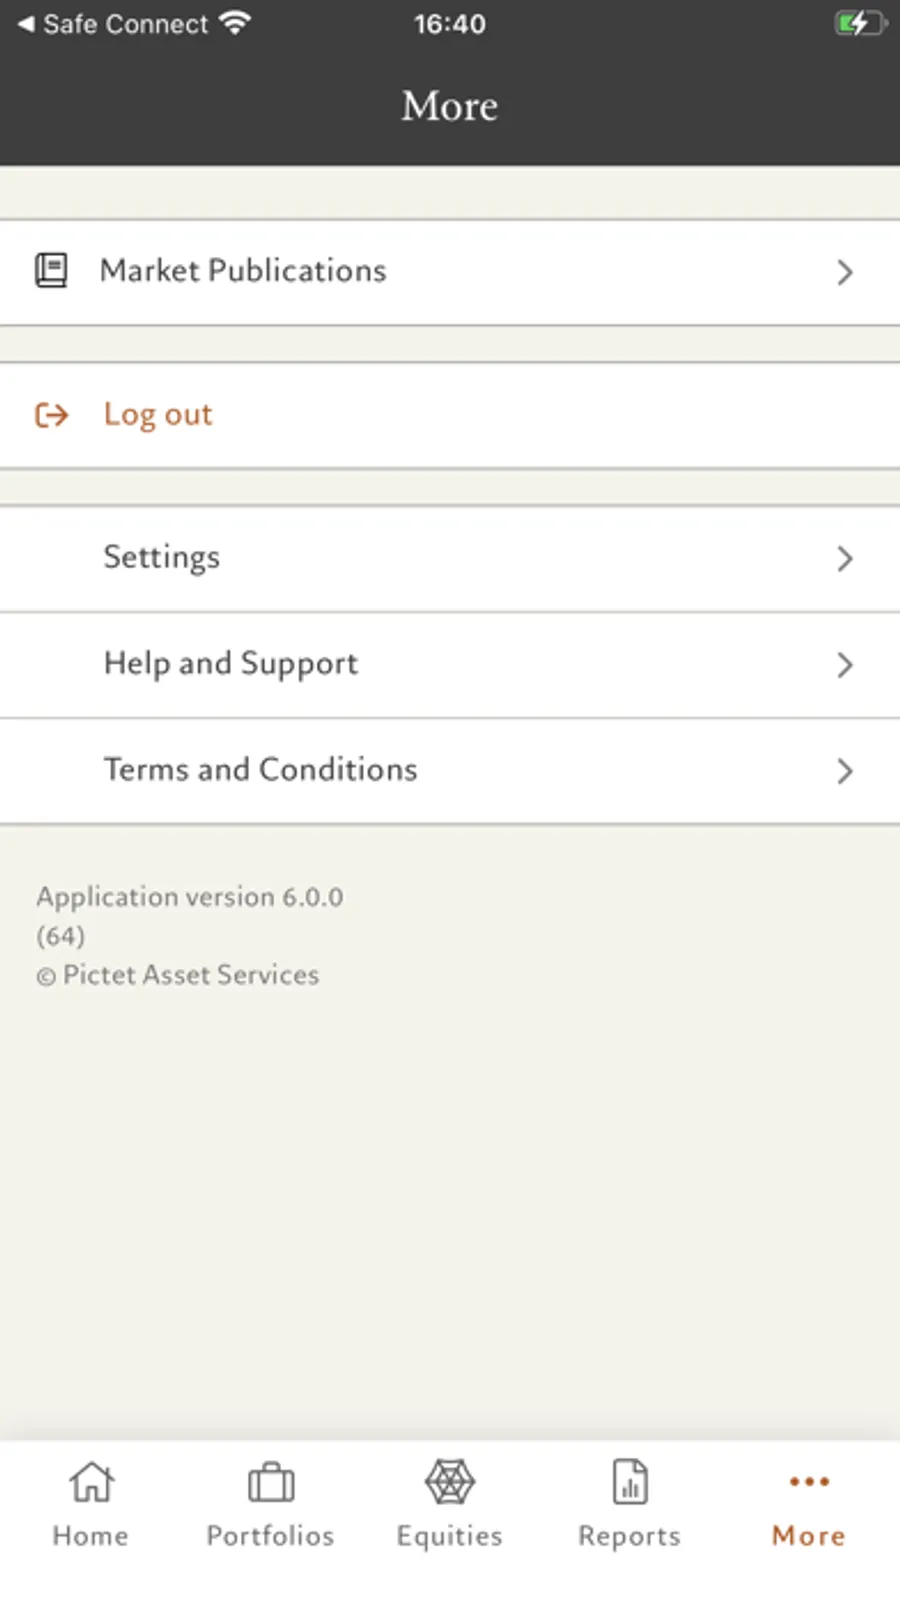Open the Reports document icon

(630, 1482)
